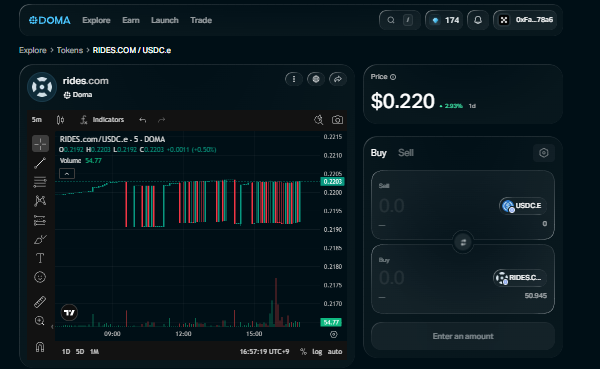Open the Earn menu

pos(131,20)
